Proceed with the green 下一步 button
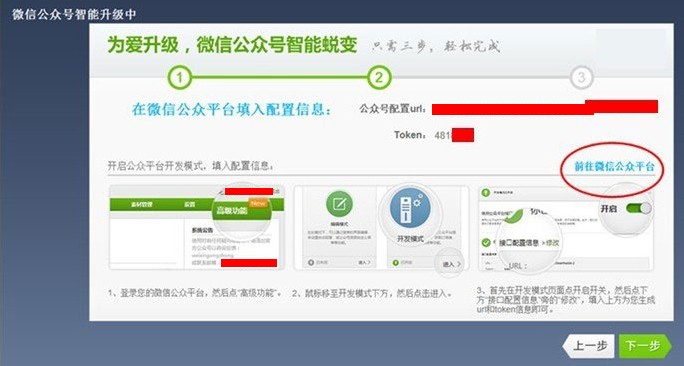 pos(645,346)
